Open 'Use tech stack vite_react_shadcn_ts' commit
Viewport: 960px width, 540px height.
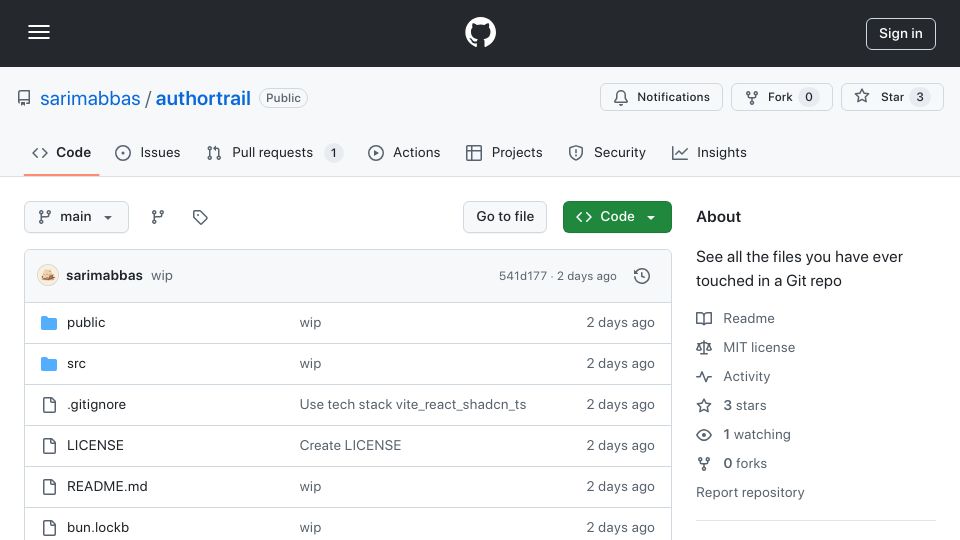pos(413,405)
